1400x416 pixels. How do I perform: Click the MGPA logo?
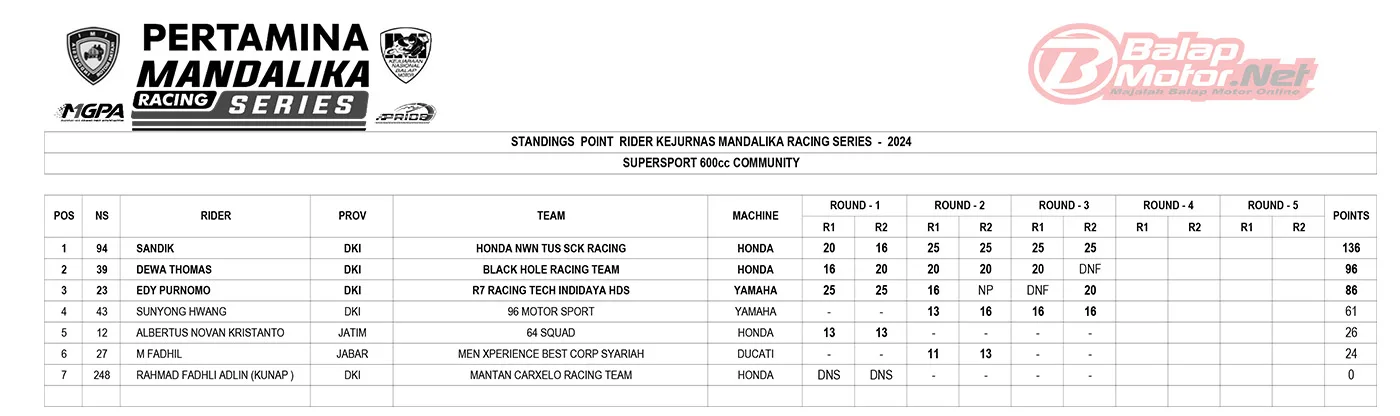coord(92,112)
